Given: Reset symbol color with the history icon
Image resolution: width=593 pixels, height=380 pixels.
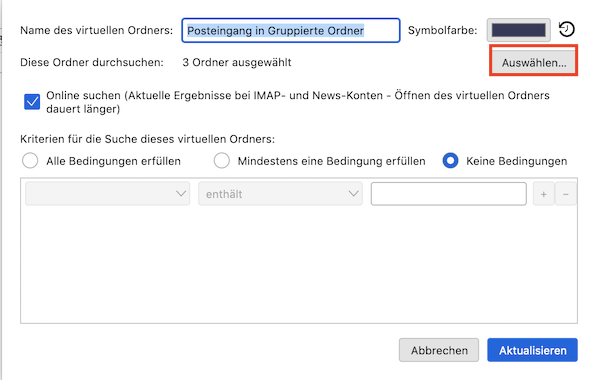Looking at the screenshot, I should click(566, 29).
